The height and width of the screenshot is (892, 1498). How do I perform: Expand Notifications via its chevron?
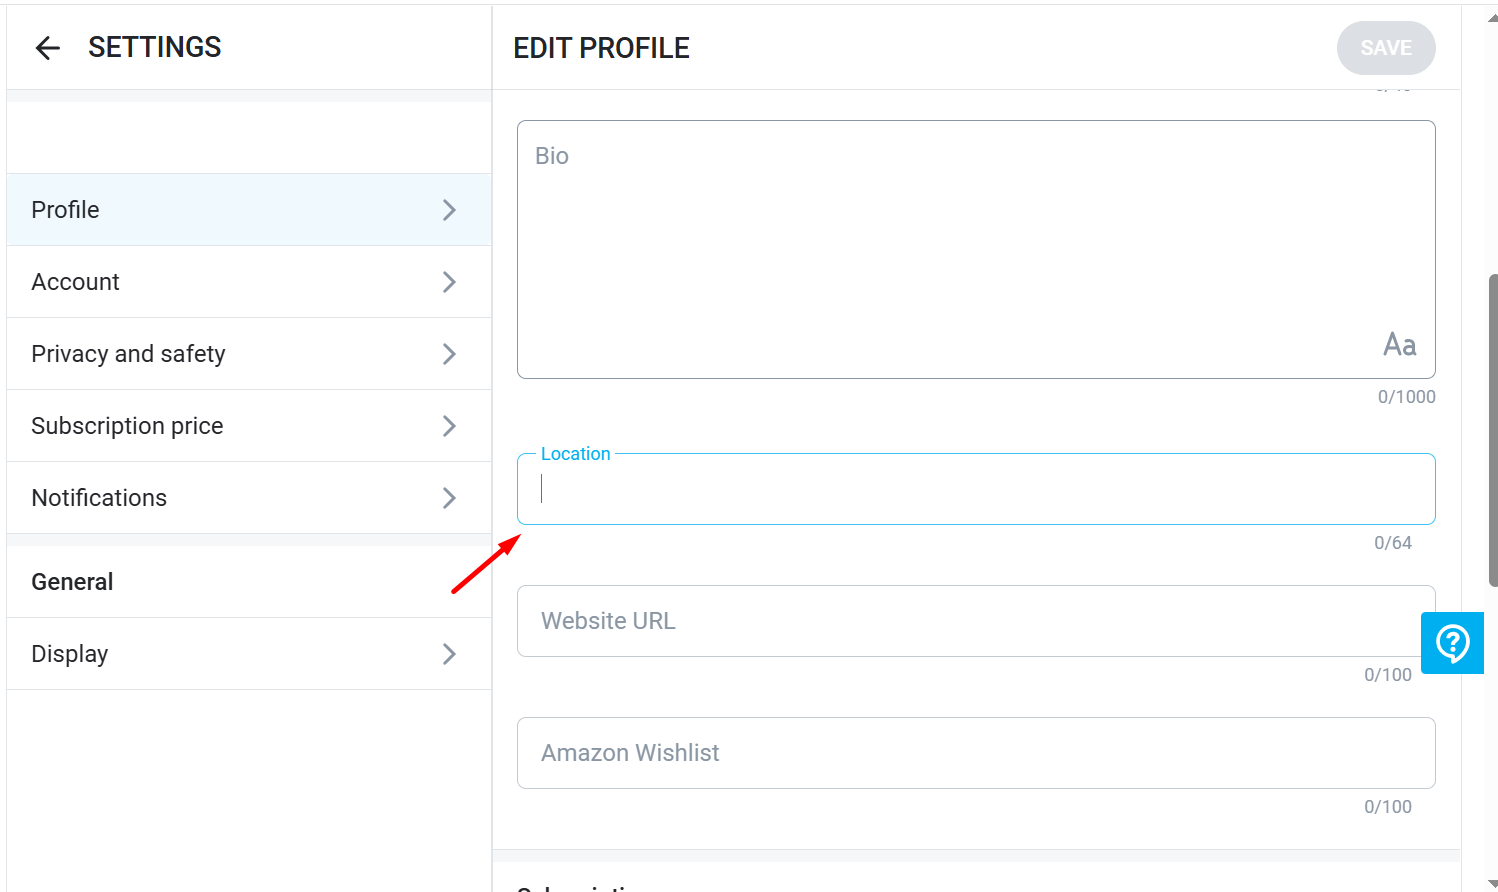[449, 498]
